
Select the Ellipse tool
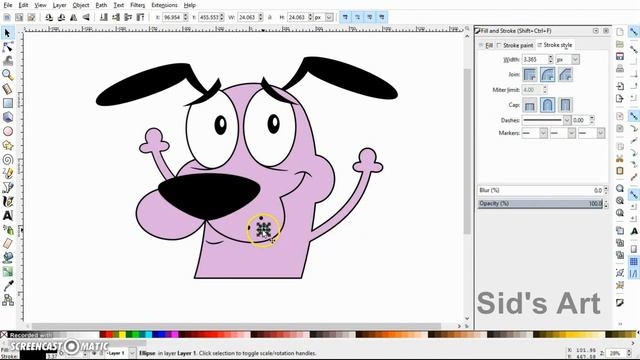[7, 131]
